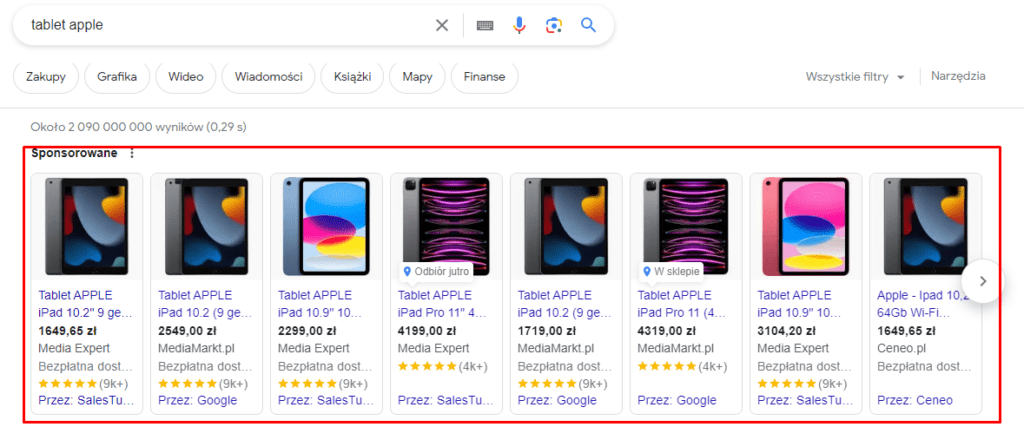Select the Wiadomości filter chip
Viewport: 1024px width, 440px height.
tap(268, 77)
